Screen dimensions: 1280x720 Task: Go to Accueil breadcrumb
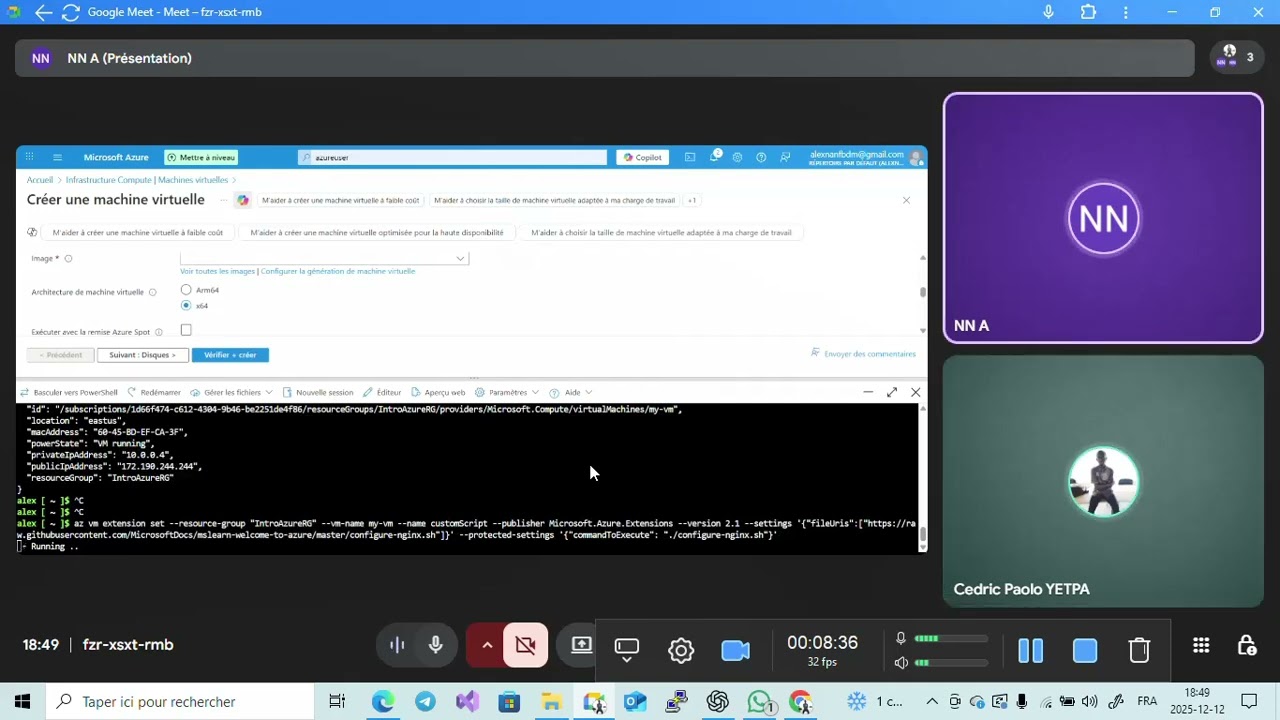(x=40, y=180)
